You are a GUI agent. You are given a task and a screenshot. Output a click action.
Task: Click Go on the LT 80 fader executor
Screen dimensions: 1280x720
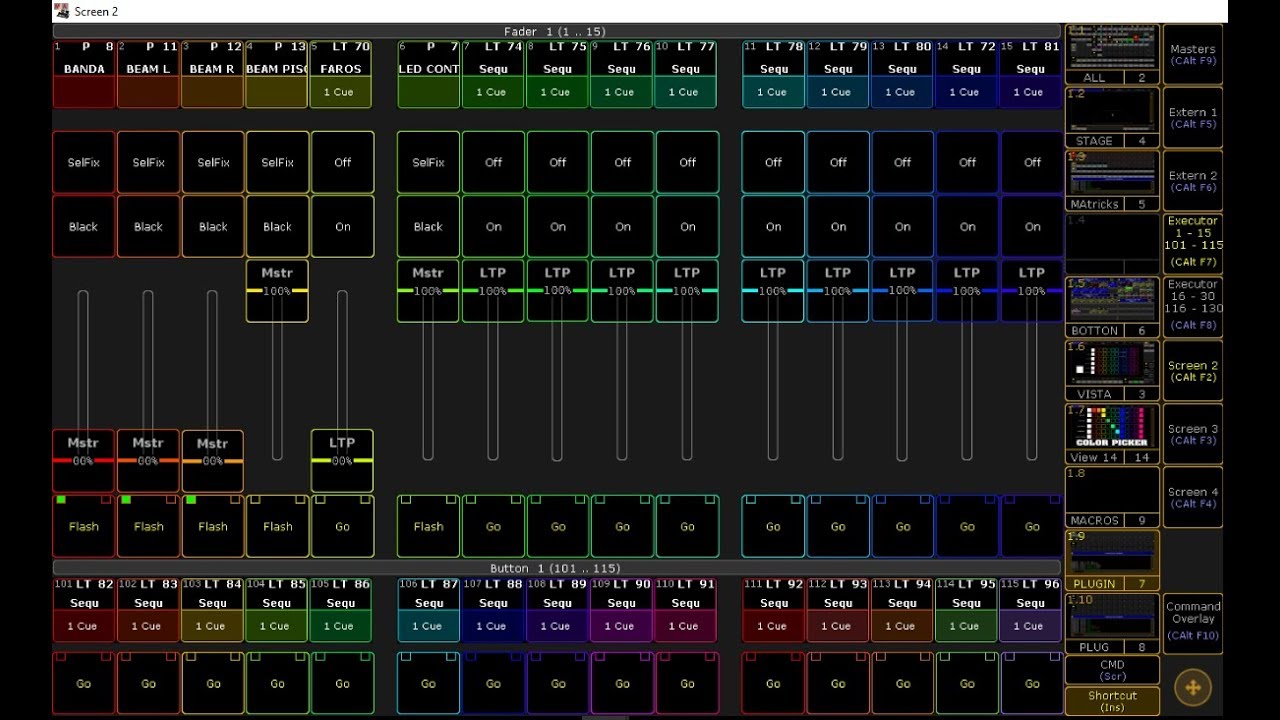click(902, 526)
